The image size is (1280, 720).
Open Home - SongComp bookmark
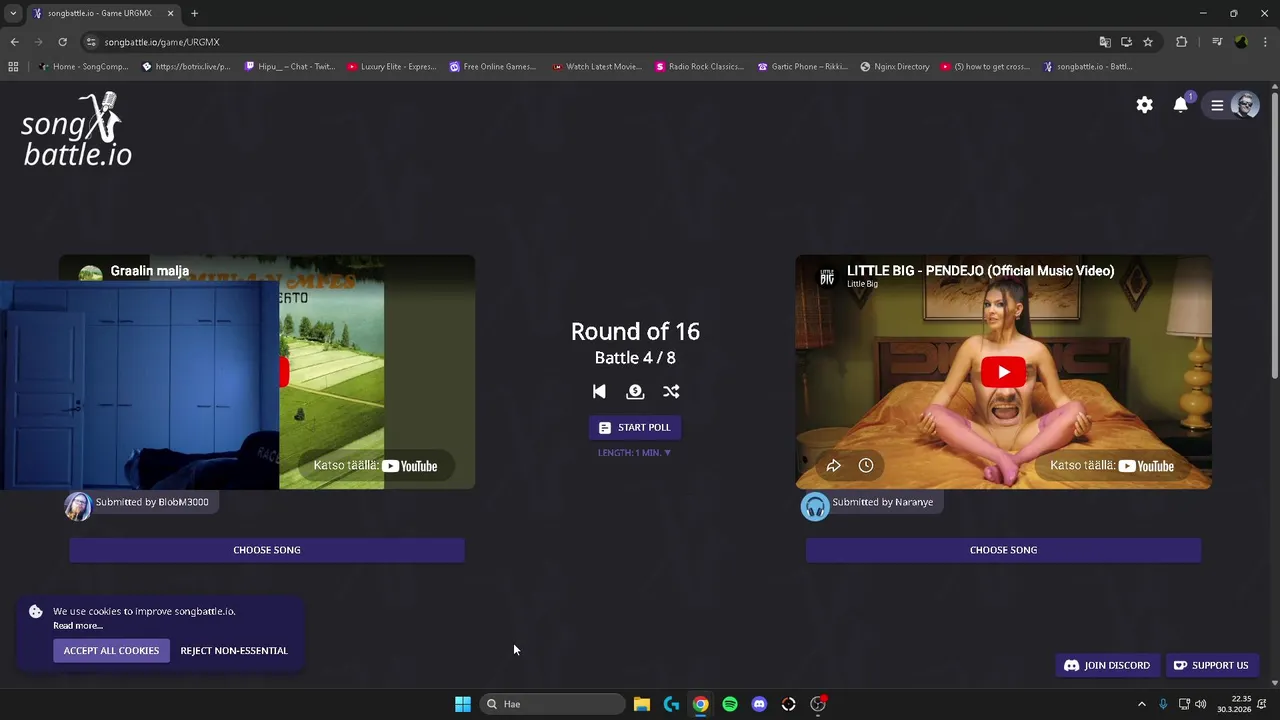pos(84,67)
